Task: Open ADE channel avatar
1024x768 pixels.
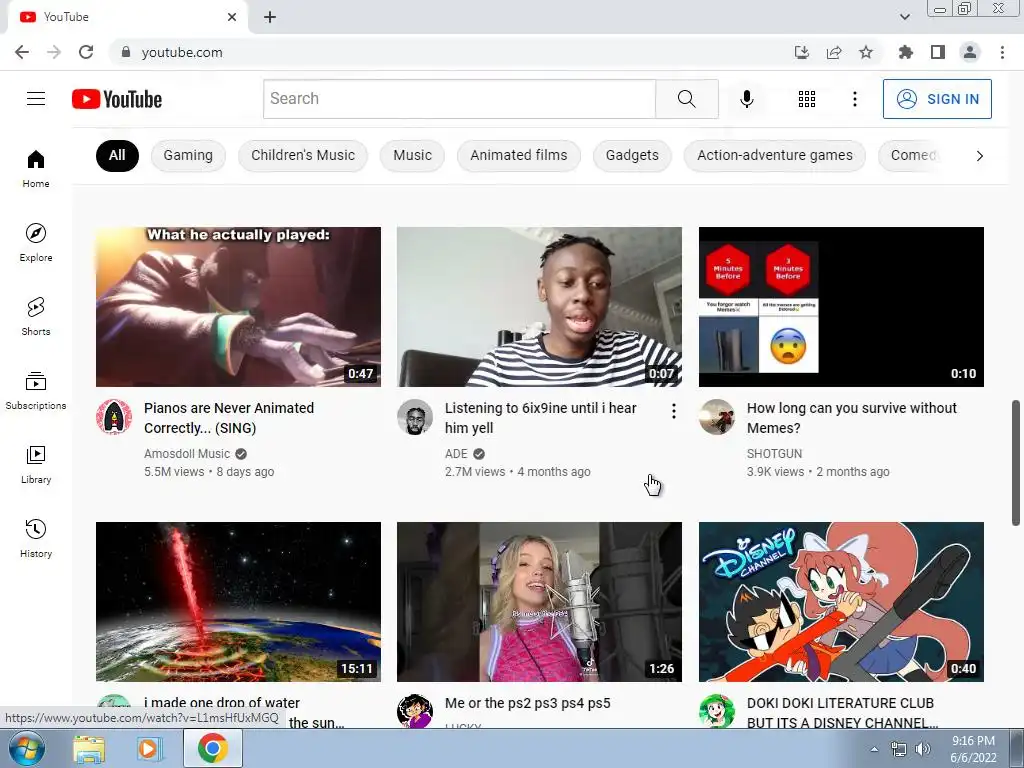Action: coord(415,417)
